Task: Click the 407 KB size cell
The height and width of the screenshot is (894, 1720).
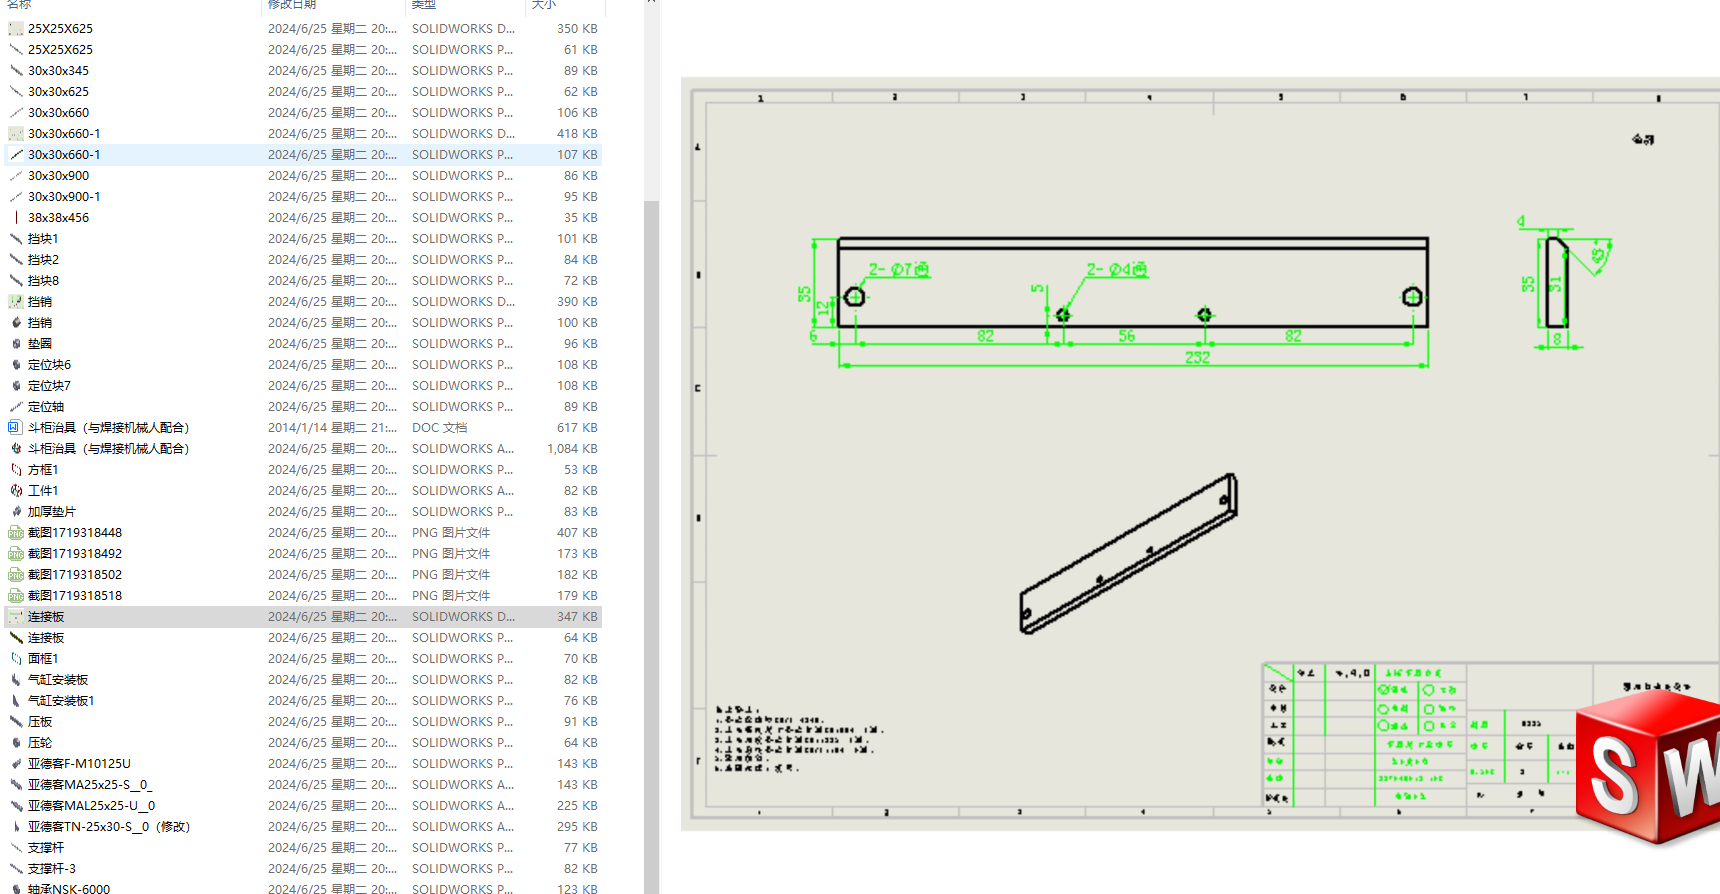Action: pos(577,533)
